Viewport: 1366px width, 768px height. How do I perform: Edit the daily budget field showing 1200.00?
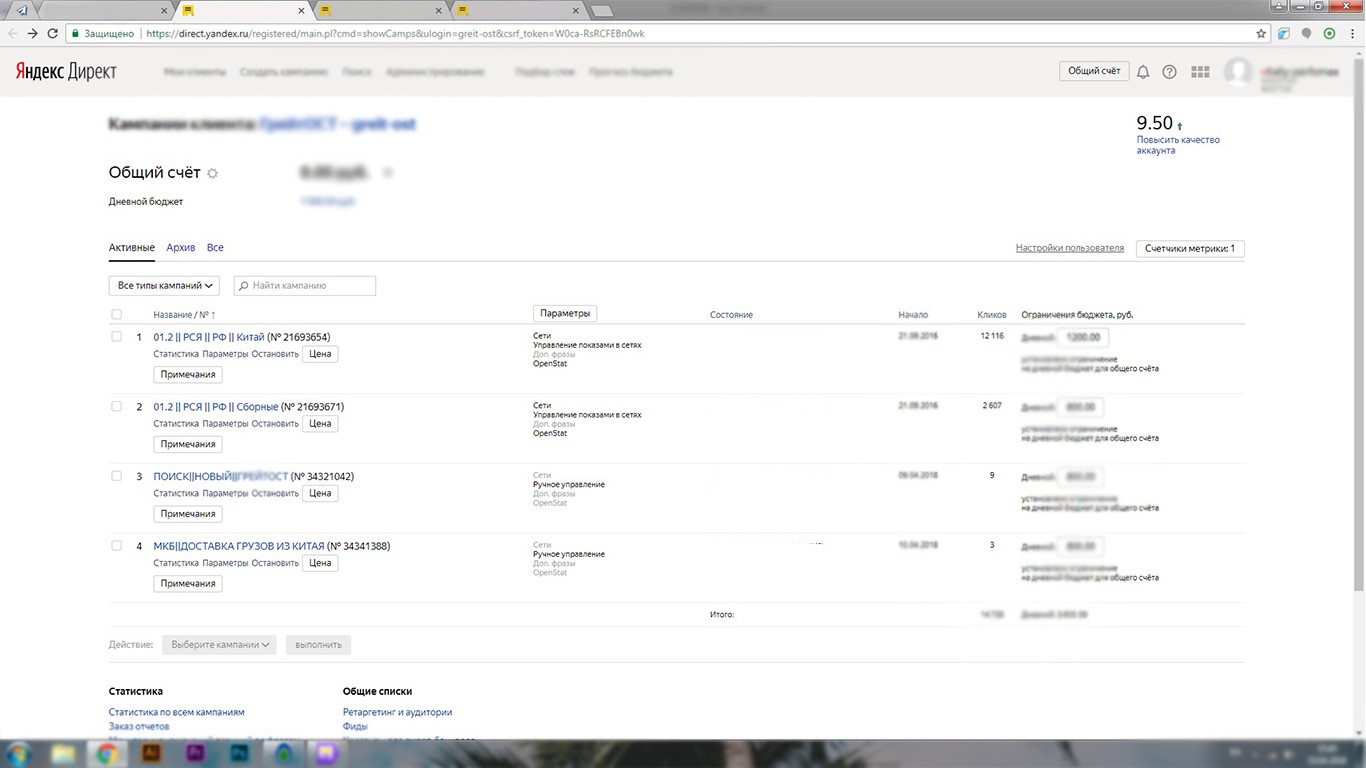(x=1083, y=338)
